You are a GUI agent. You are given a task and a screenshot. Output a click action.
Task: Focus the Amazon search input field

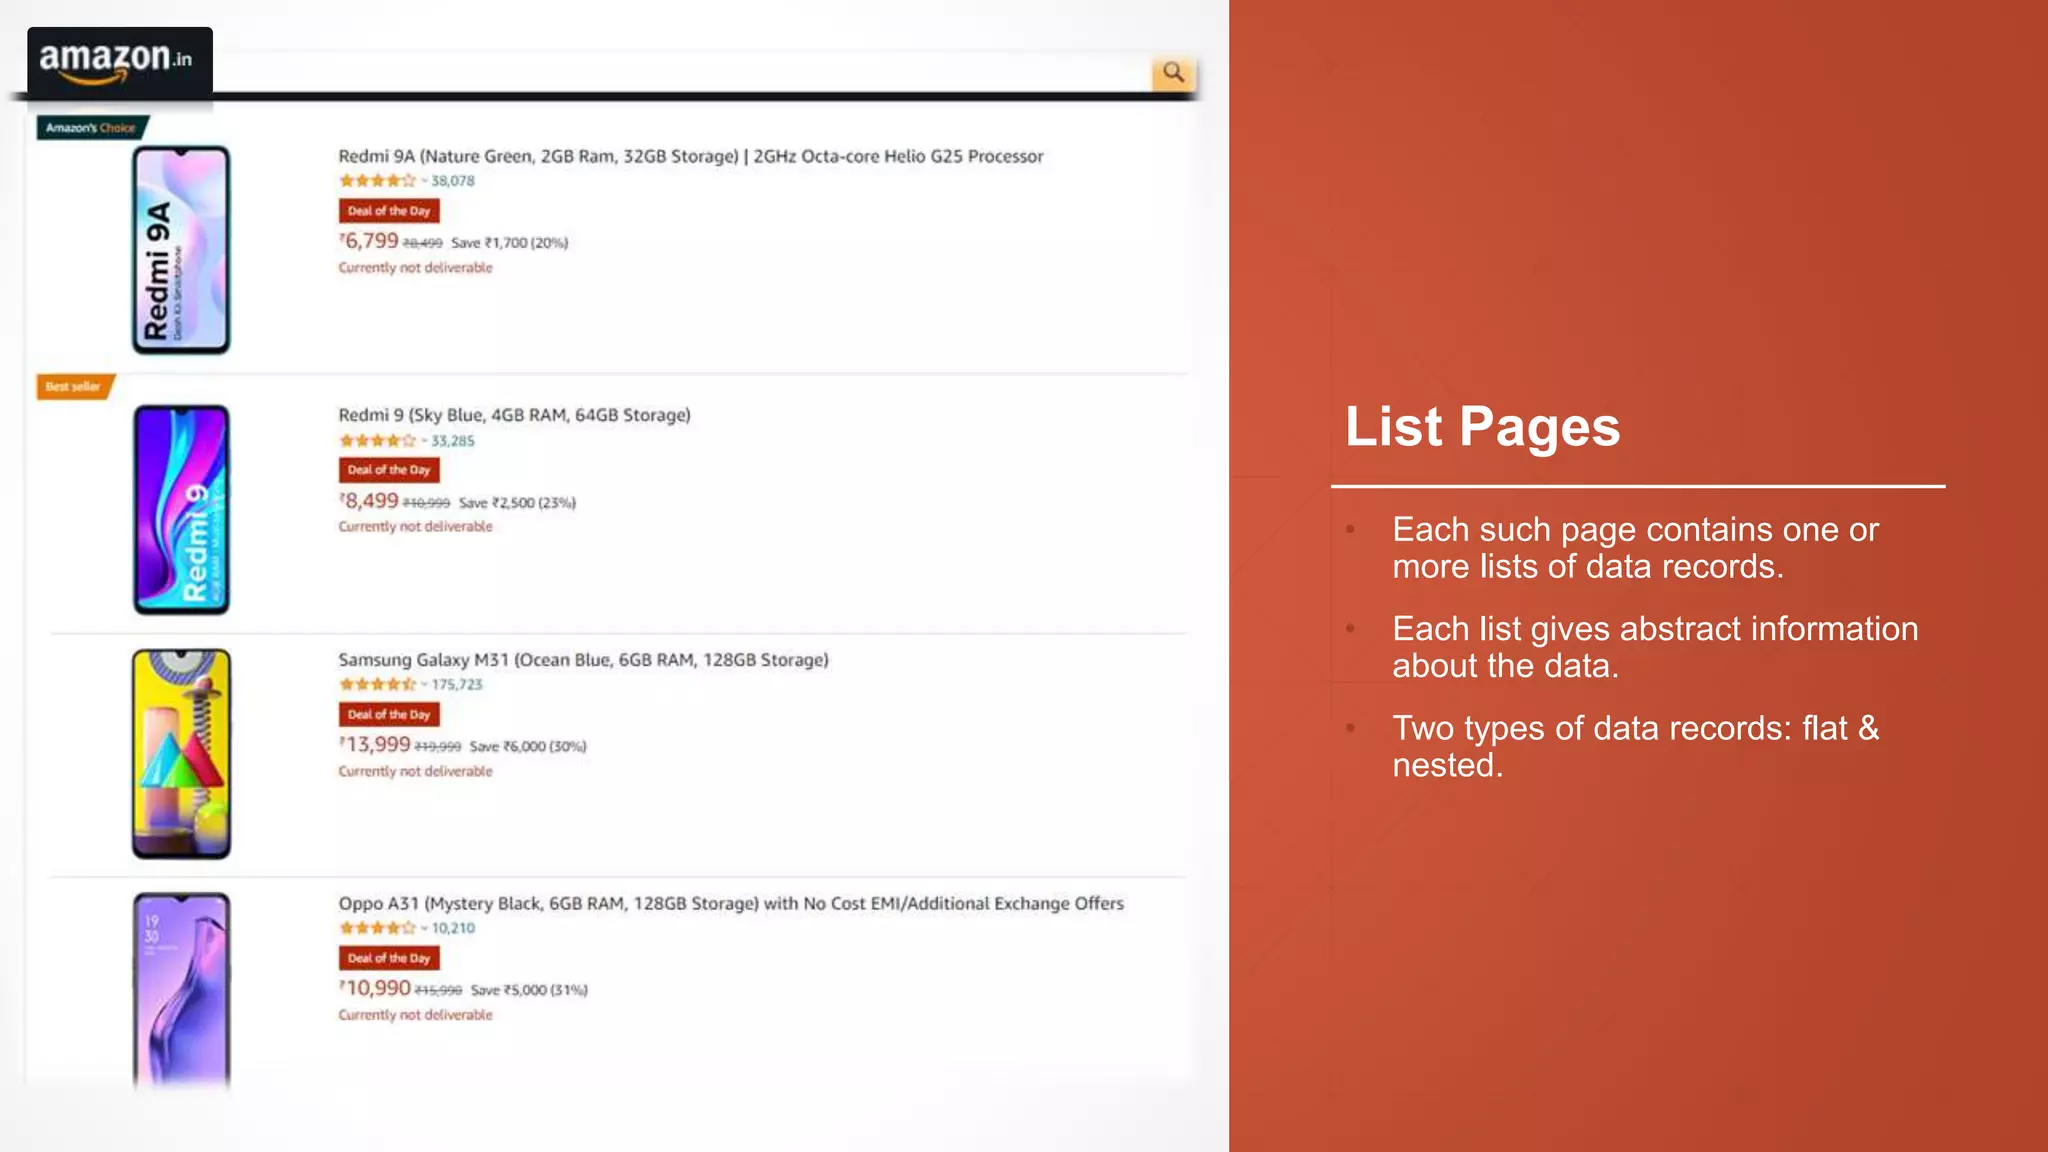point(682,72)
